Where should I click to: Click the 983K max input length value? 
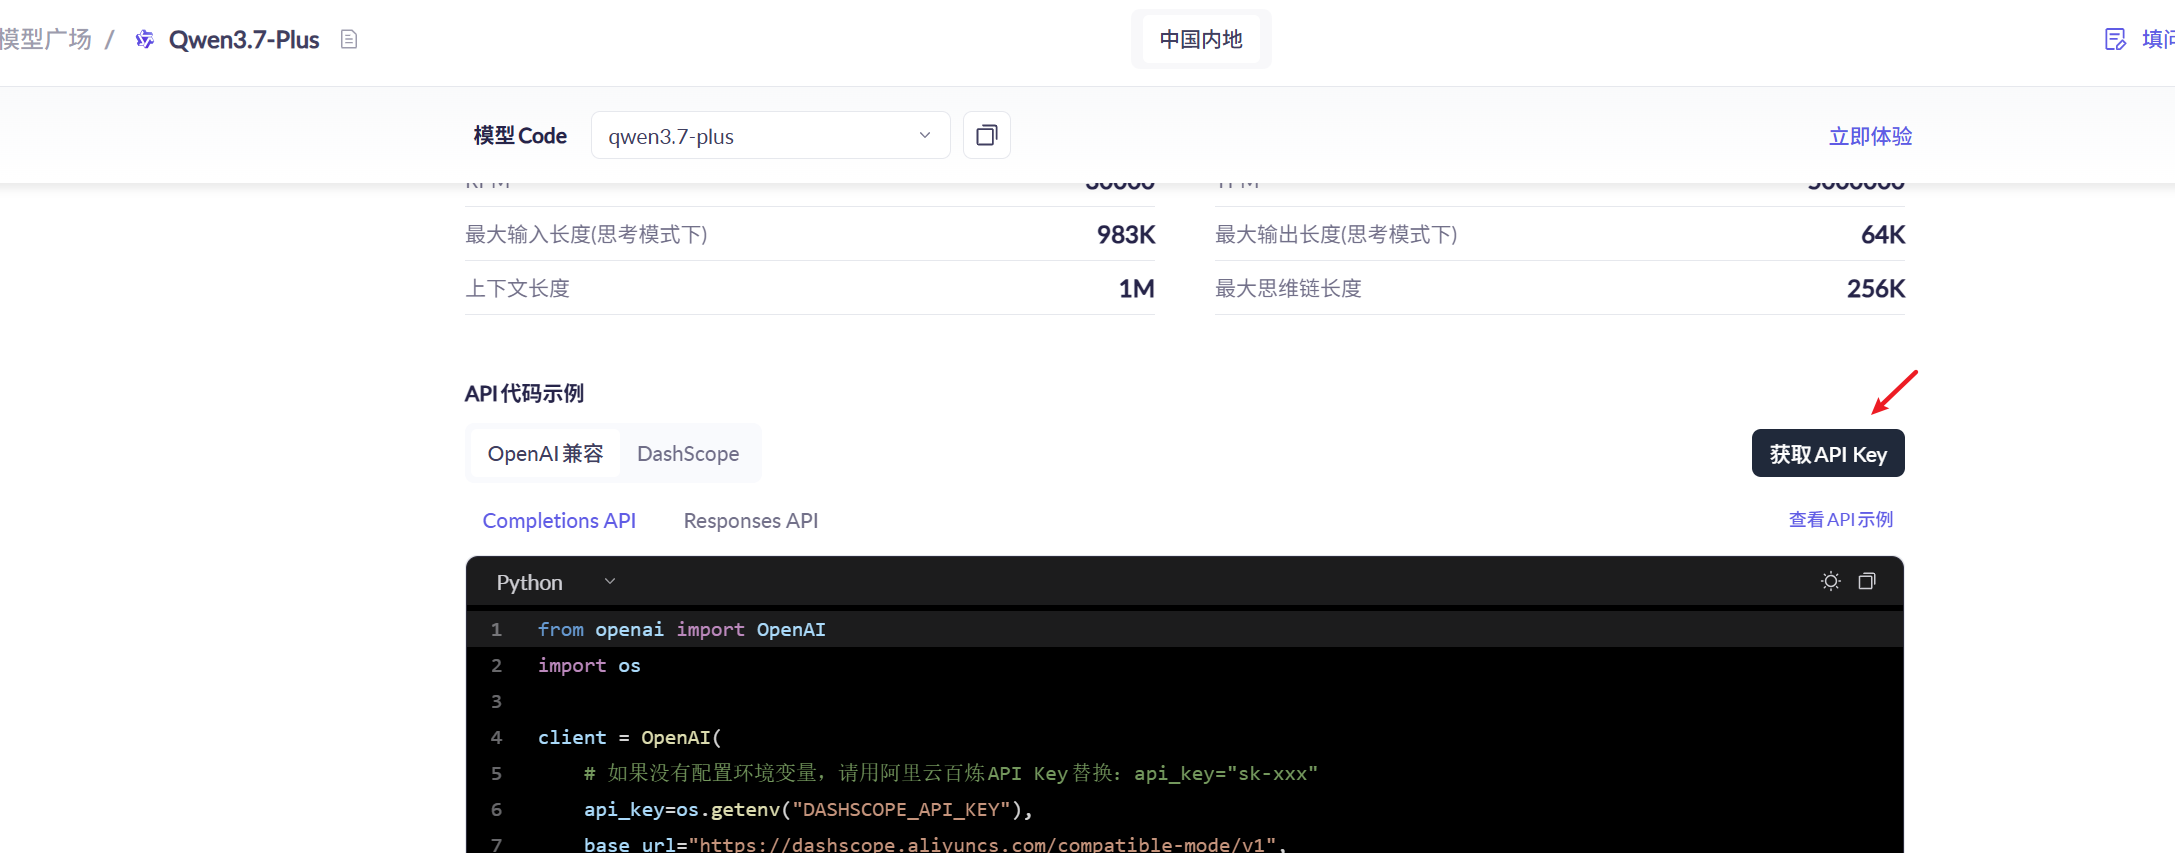tap(1126, 234)
